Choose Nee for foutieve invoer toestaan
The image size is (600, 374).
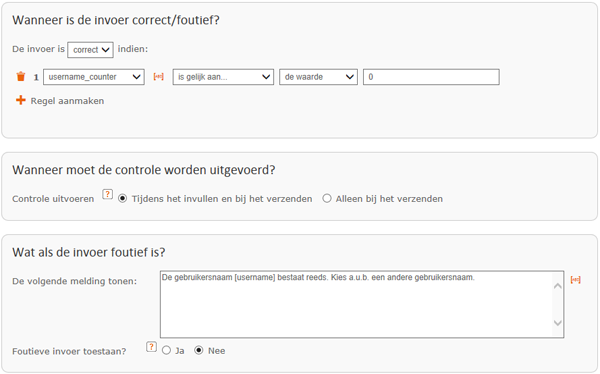click(x=199, y=350)
